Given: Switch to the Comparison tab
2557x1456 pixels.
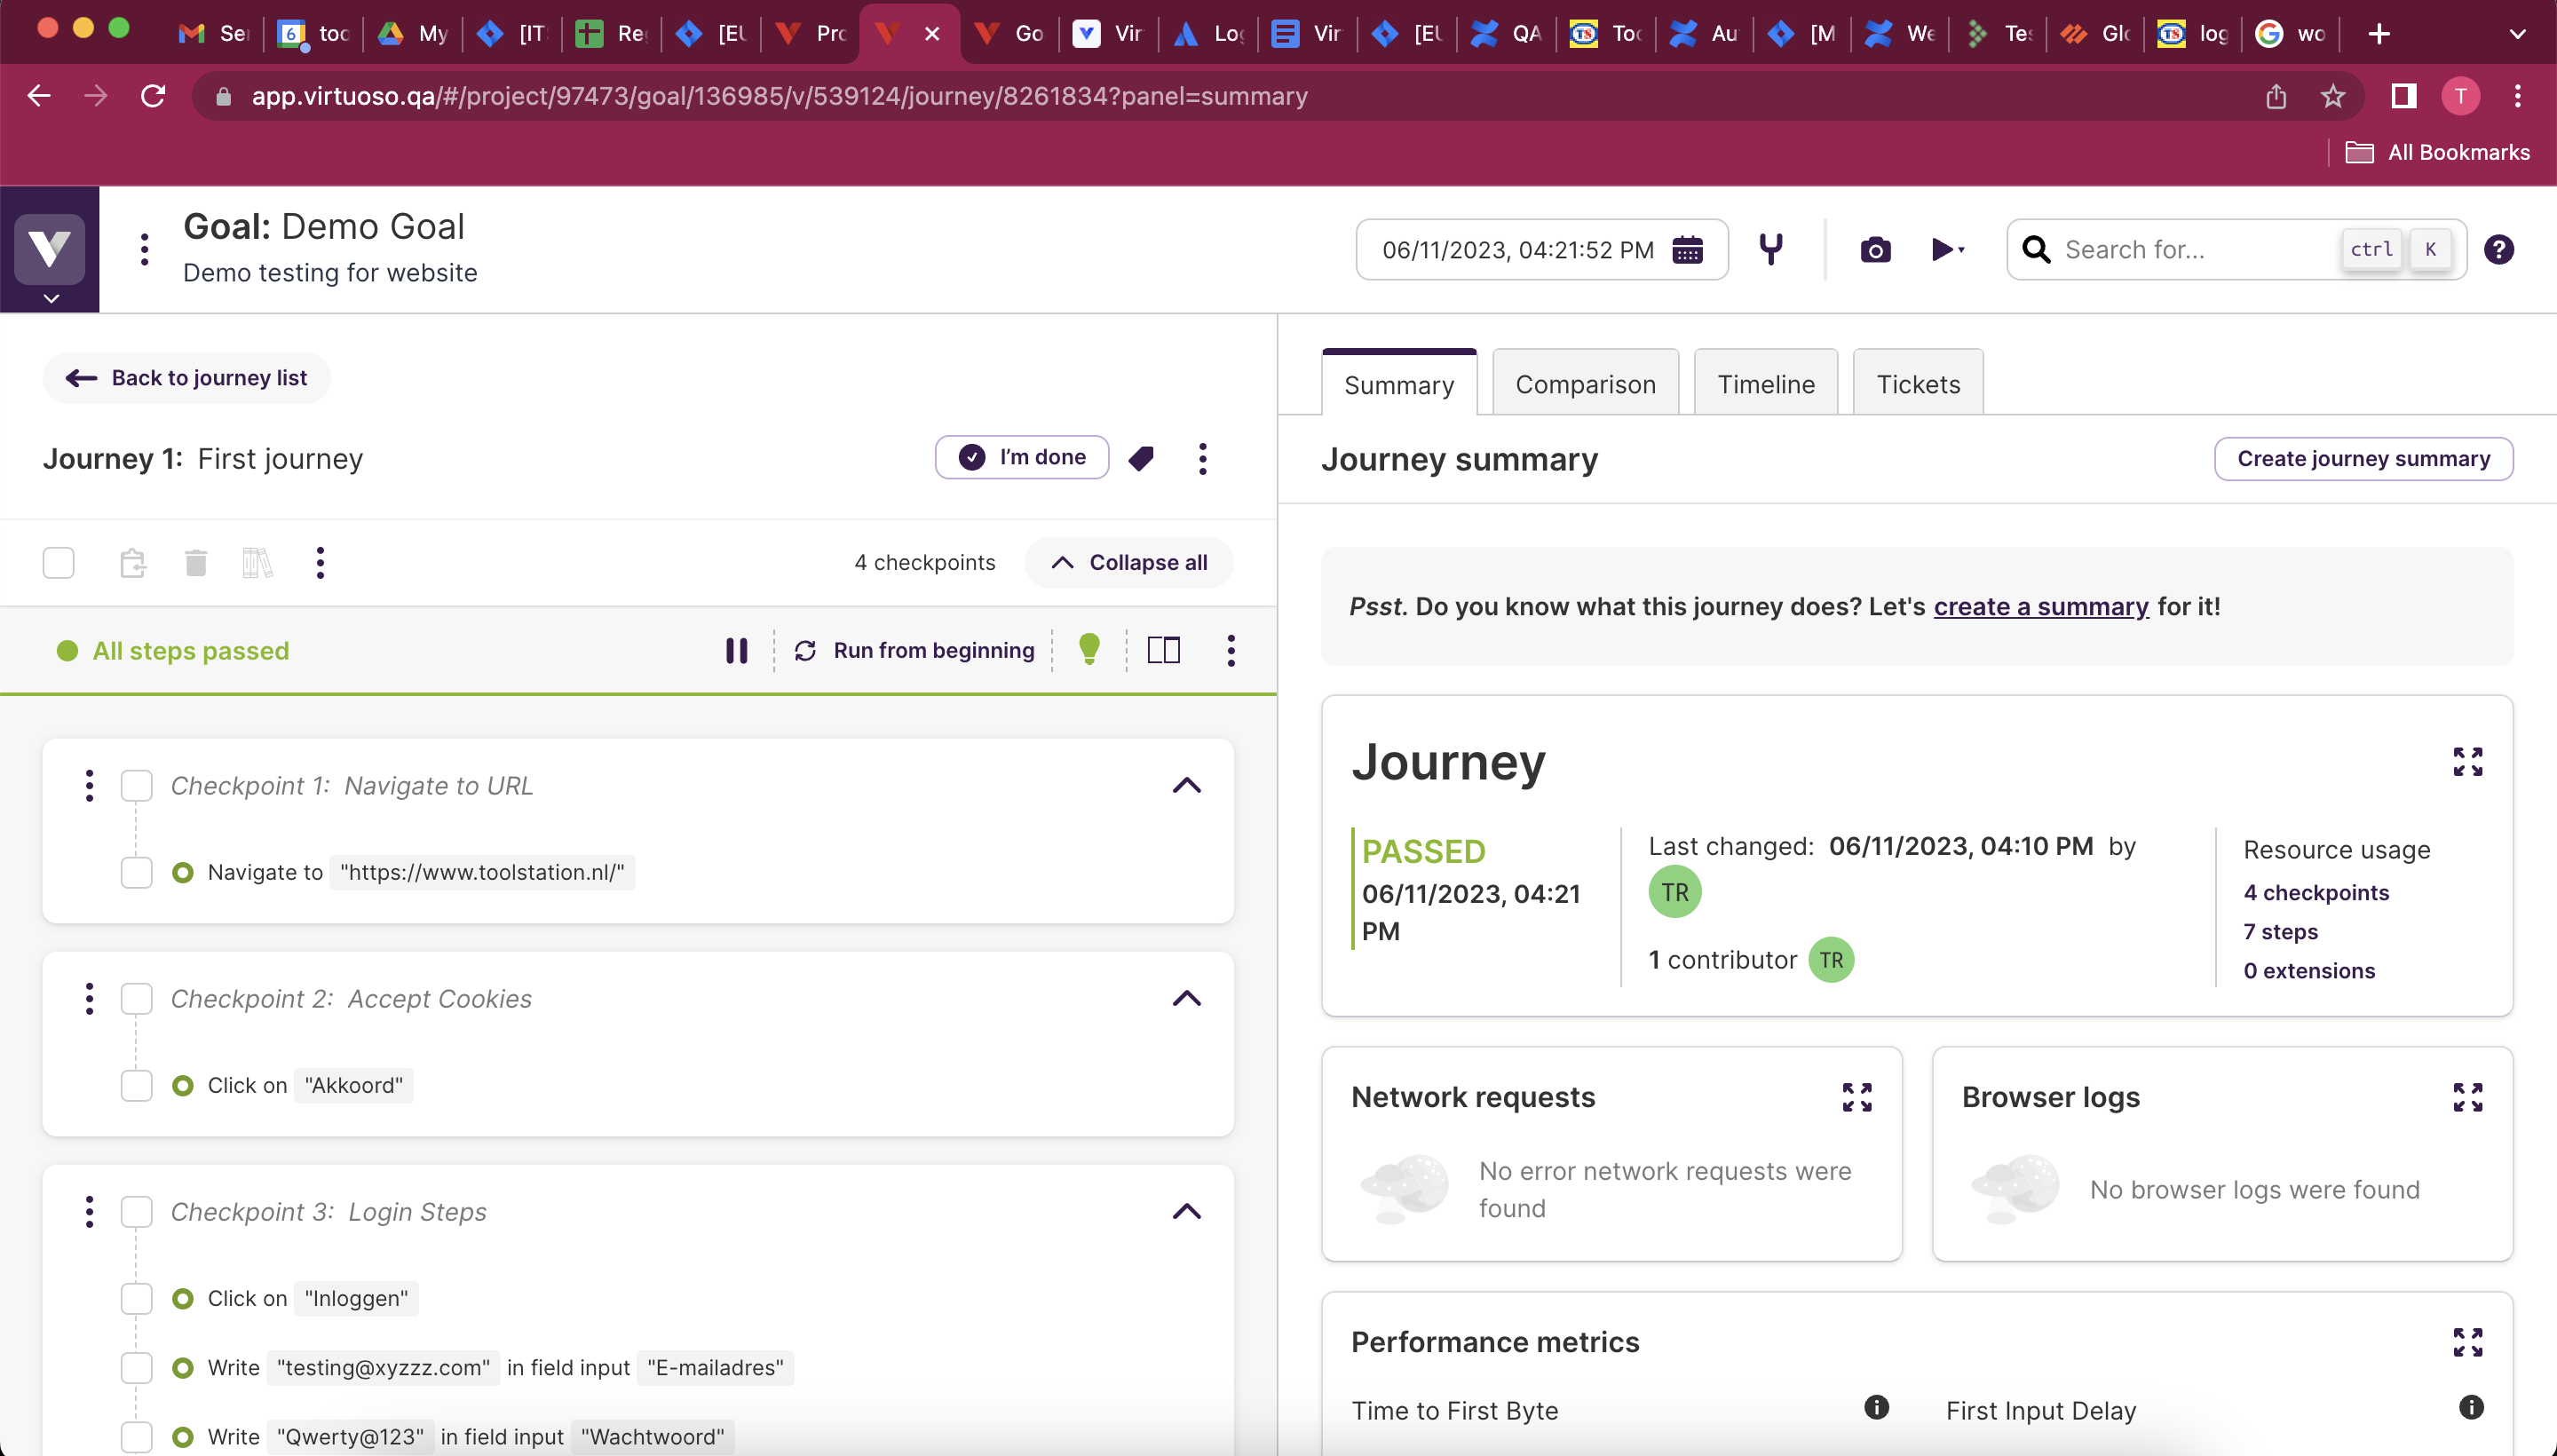Looking at the screenshot, I should (x=1584, y=383).
